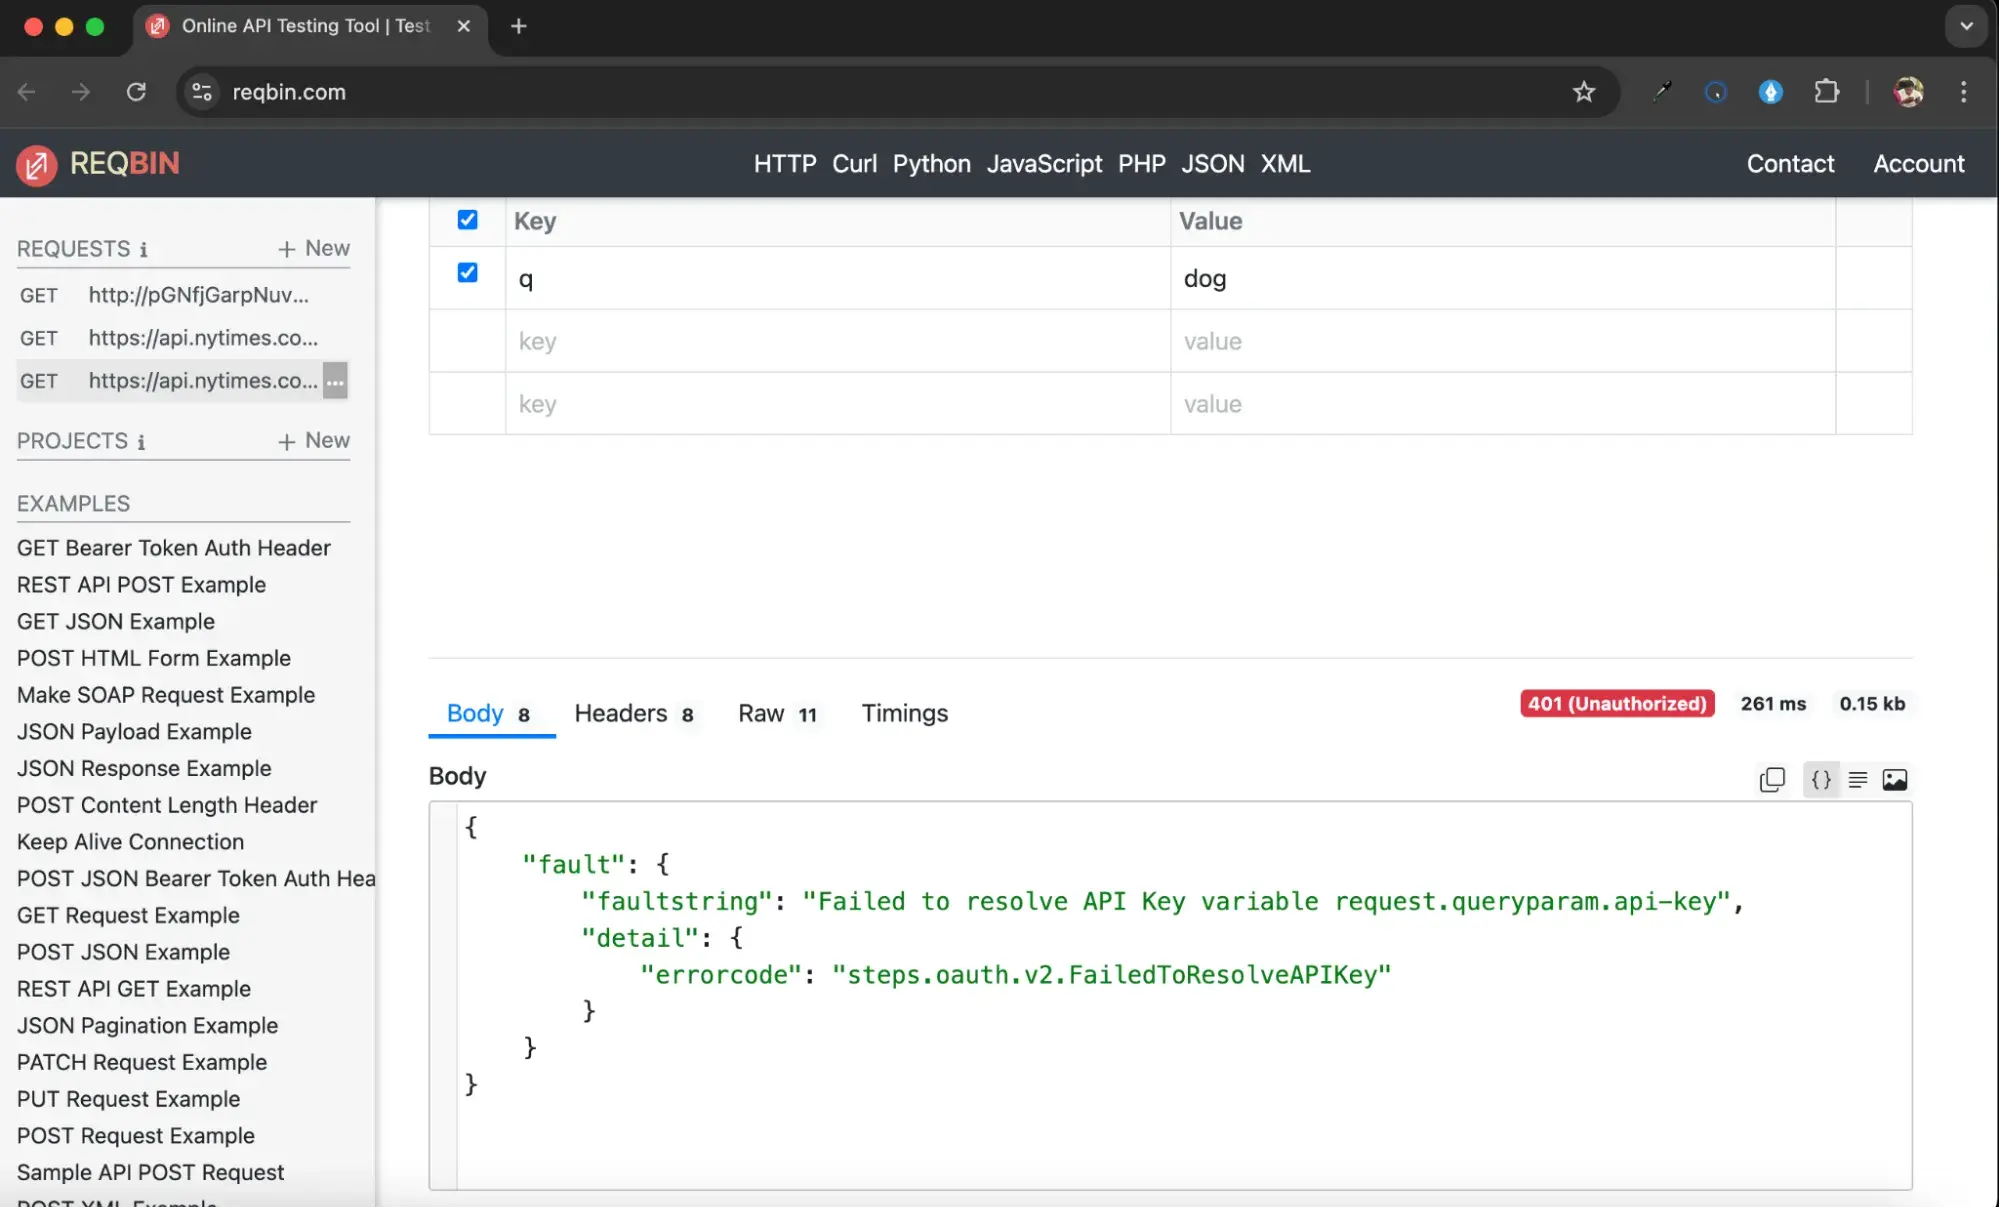Open the JavaScript menu item

[x=1045, y=164]
